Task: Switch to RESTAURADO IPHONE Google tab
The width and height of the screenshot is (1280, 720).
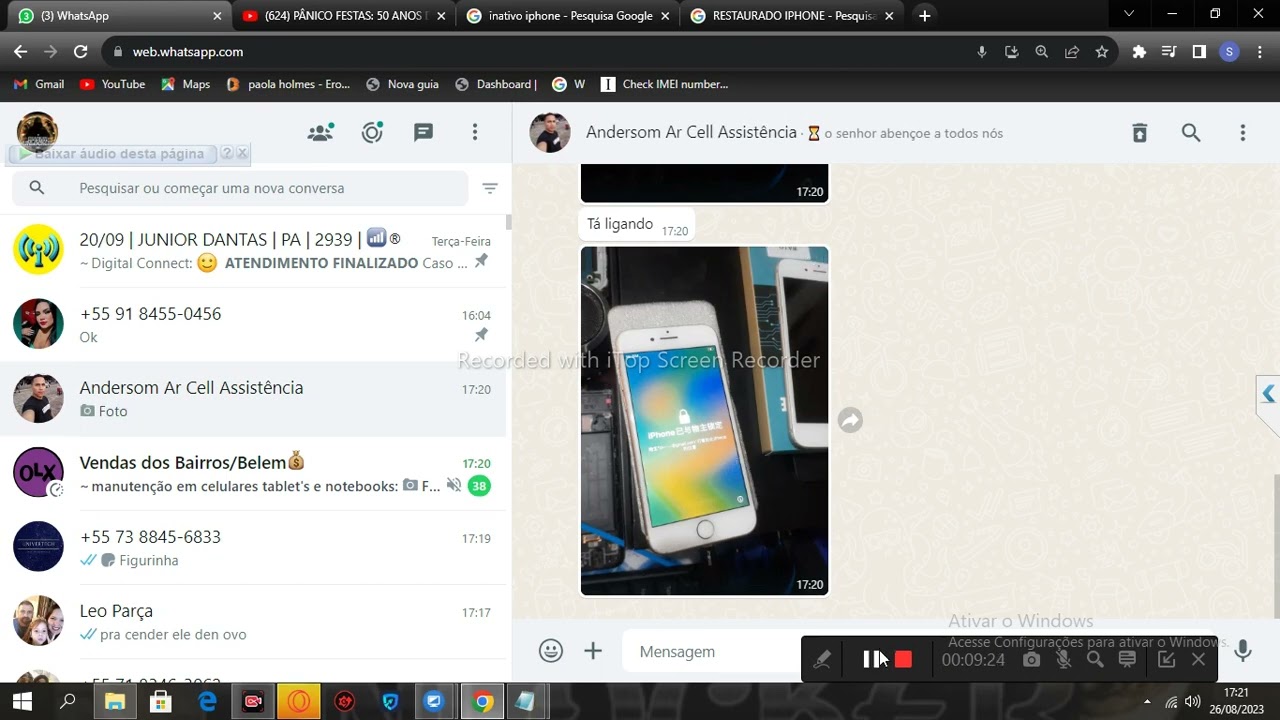Action: pyautogui.click(x=792, y=16)
